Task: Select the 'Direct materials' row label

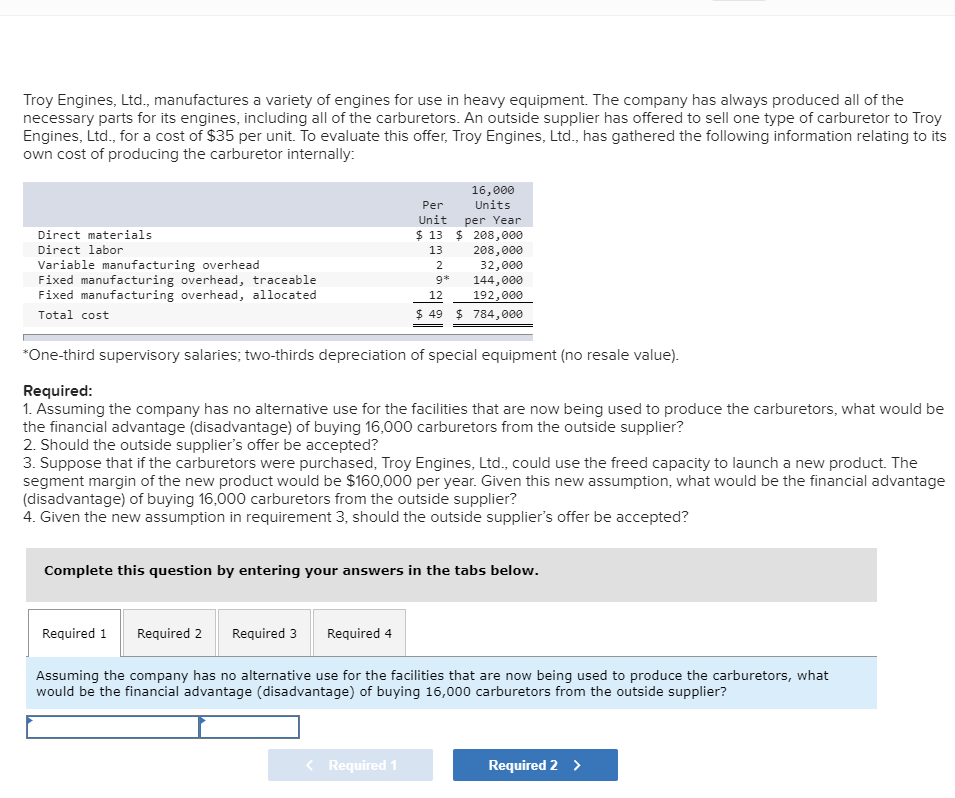Action: (94, 235)
